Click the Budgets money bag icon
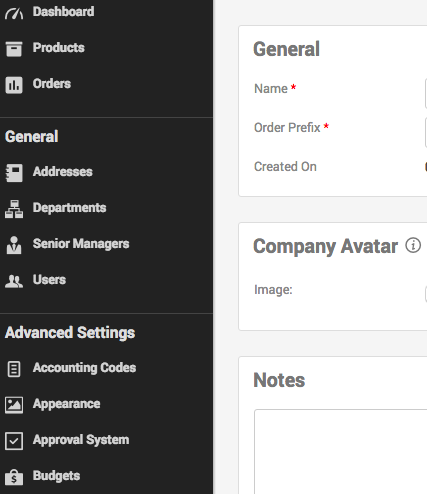Image resolution: width=427 pixels, height=494 pixels. coord(14,477)
